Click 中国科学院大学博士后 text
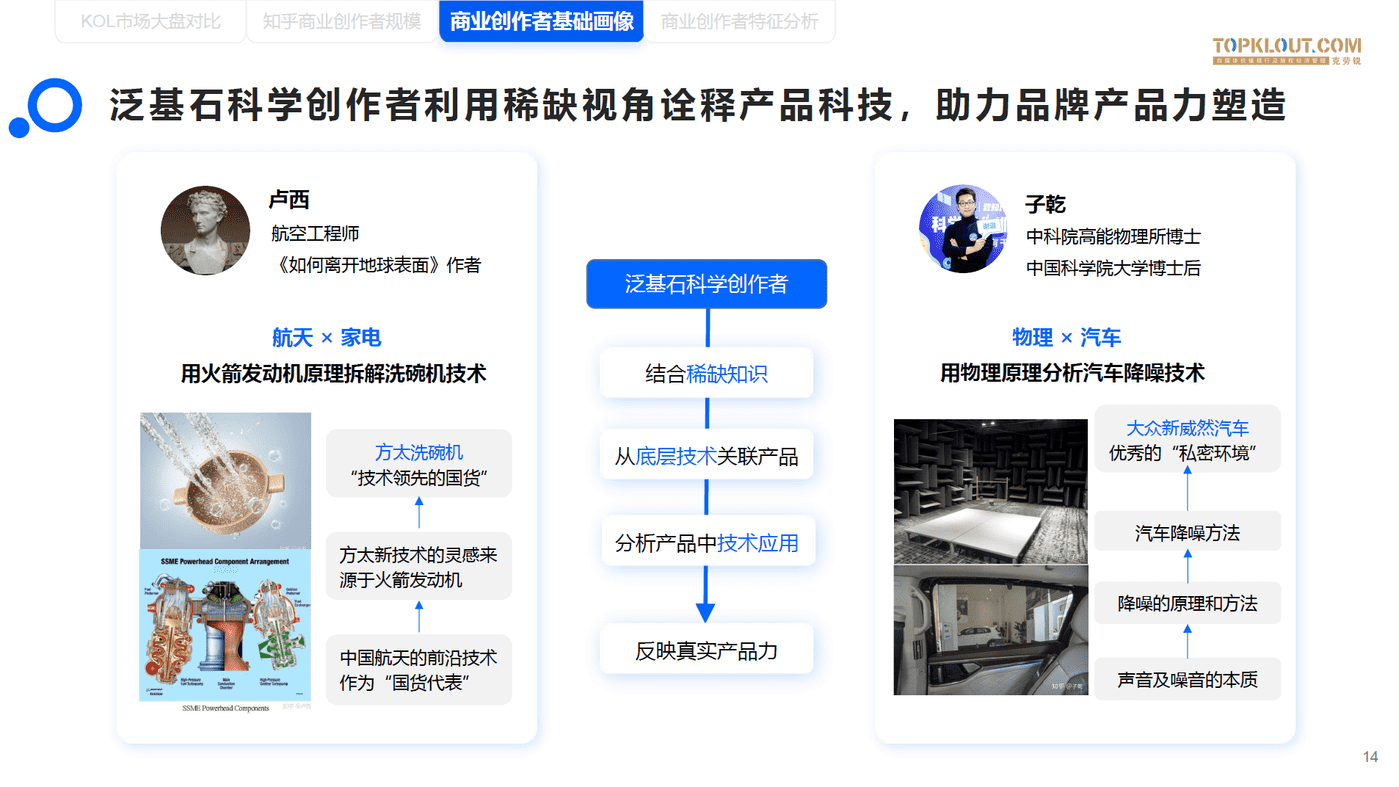1399x787 pixels. (x=1113, y=269)
